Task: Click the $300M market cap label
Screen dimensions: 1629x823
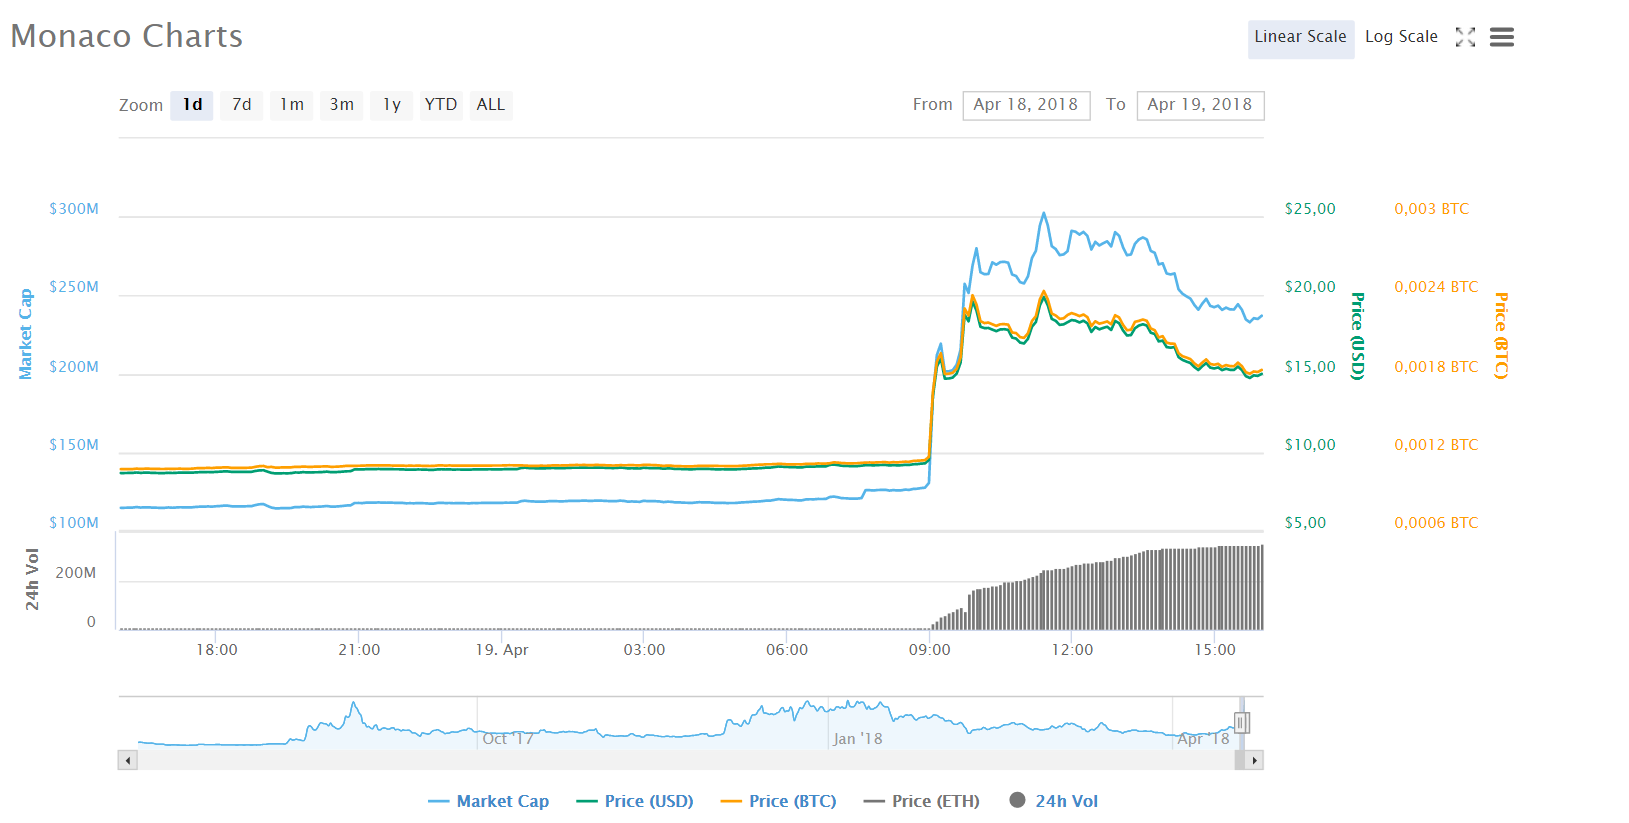Action: click(74, 209)
